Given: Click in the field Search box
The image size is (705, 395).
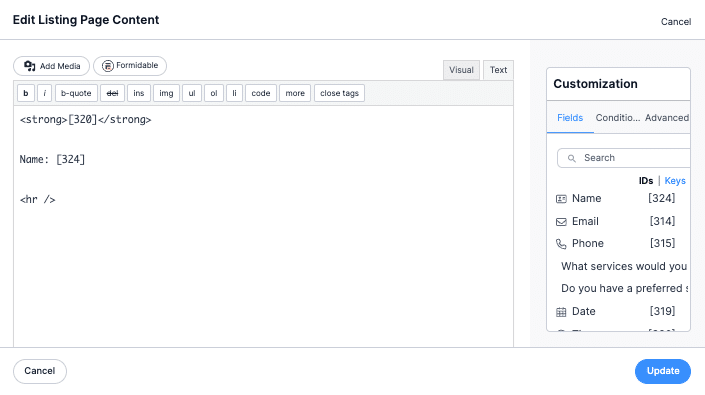Looking at the screenshot, I should 624,158.
